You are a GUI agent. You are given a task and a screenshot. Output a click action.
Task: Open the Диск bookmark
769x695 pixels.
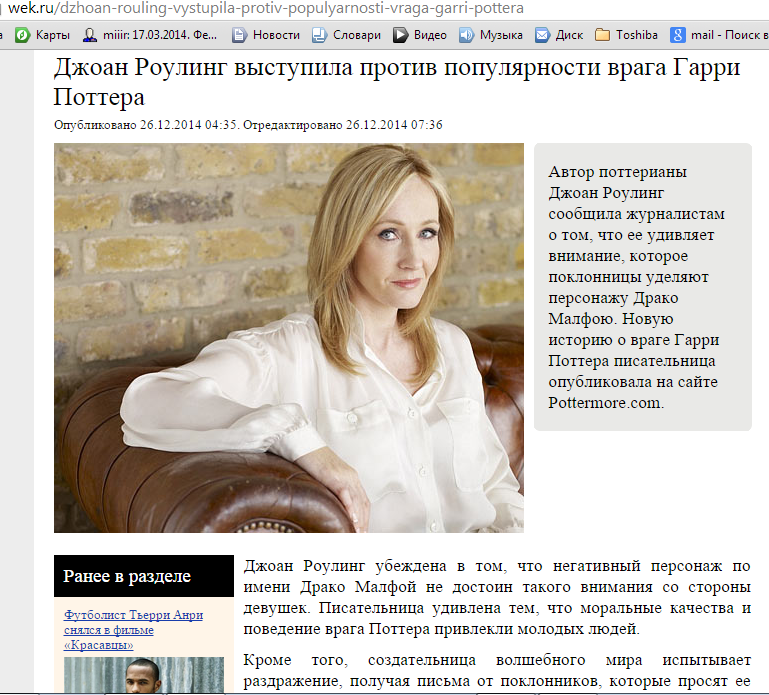coord(559,35)
